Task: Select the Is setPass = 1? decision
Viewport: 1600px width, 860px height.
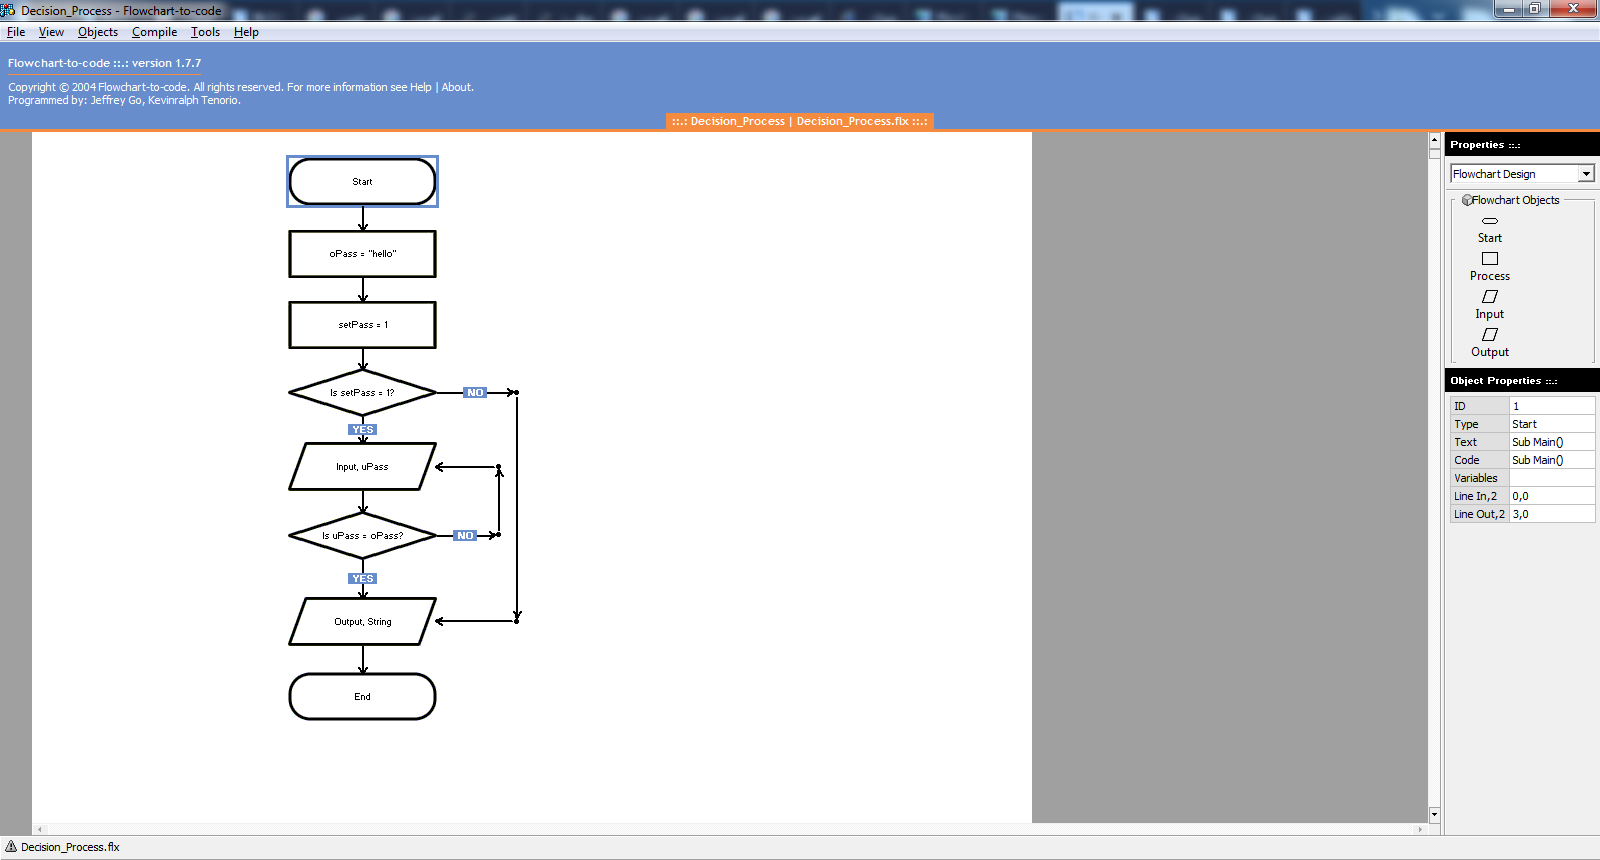Action: click(362, 393)
